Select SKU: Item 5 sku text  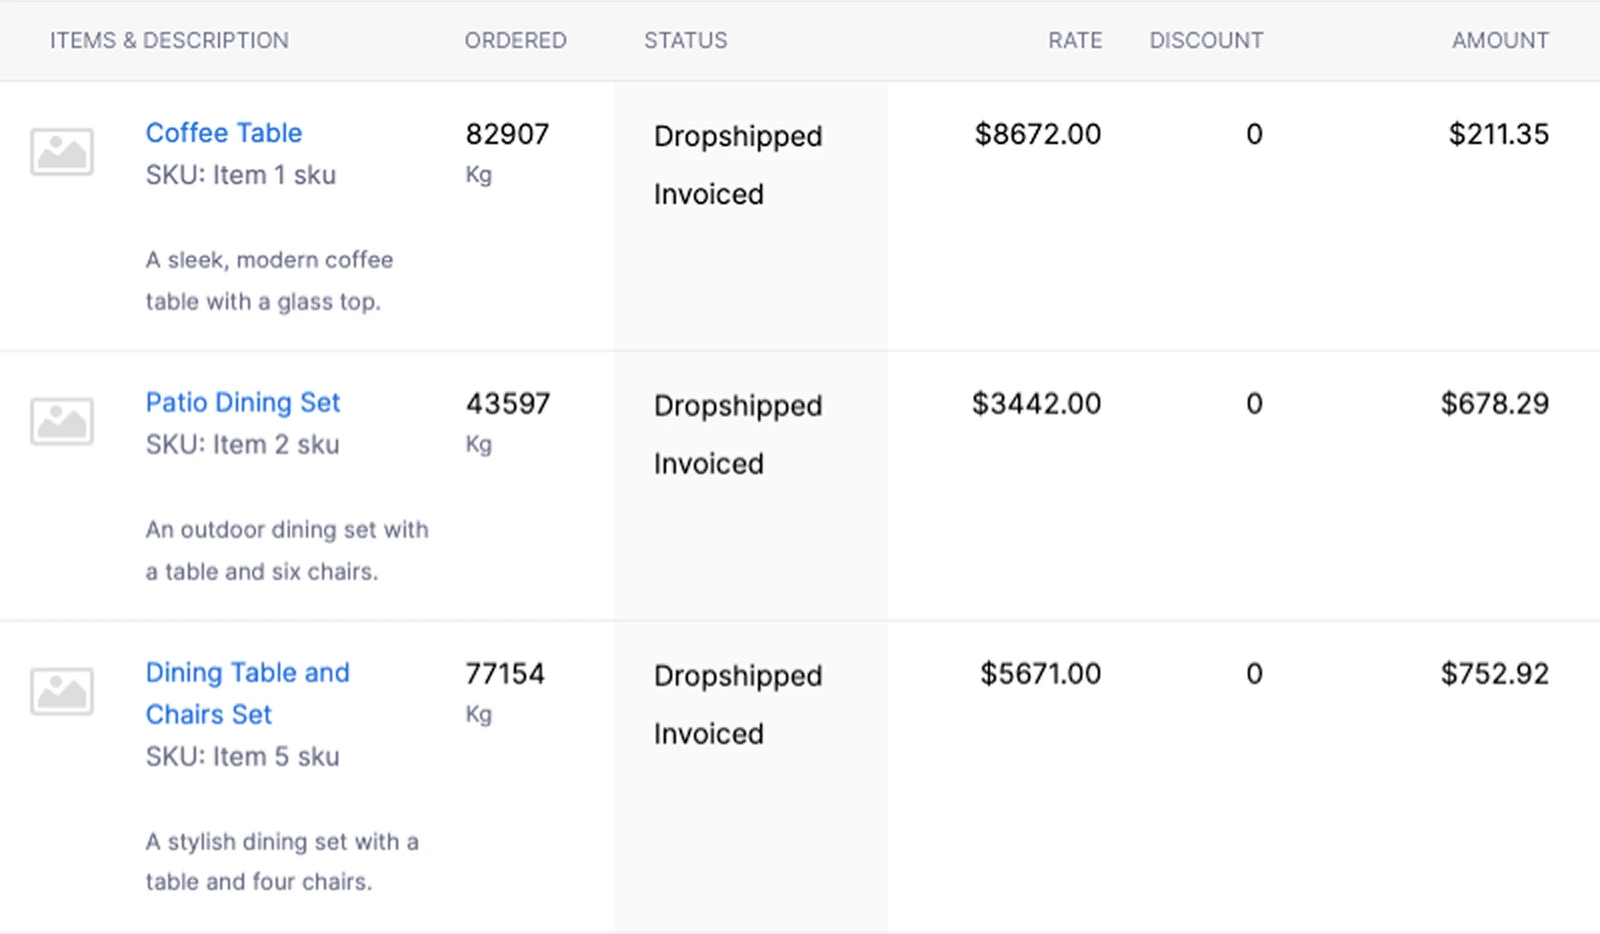(243, 757)
